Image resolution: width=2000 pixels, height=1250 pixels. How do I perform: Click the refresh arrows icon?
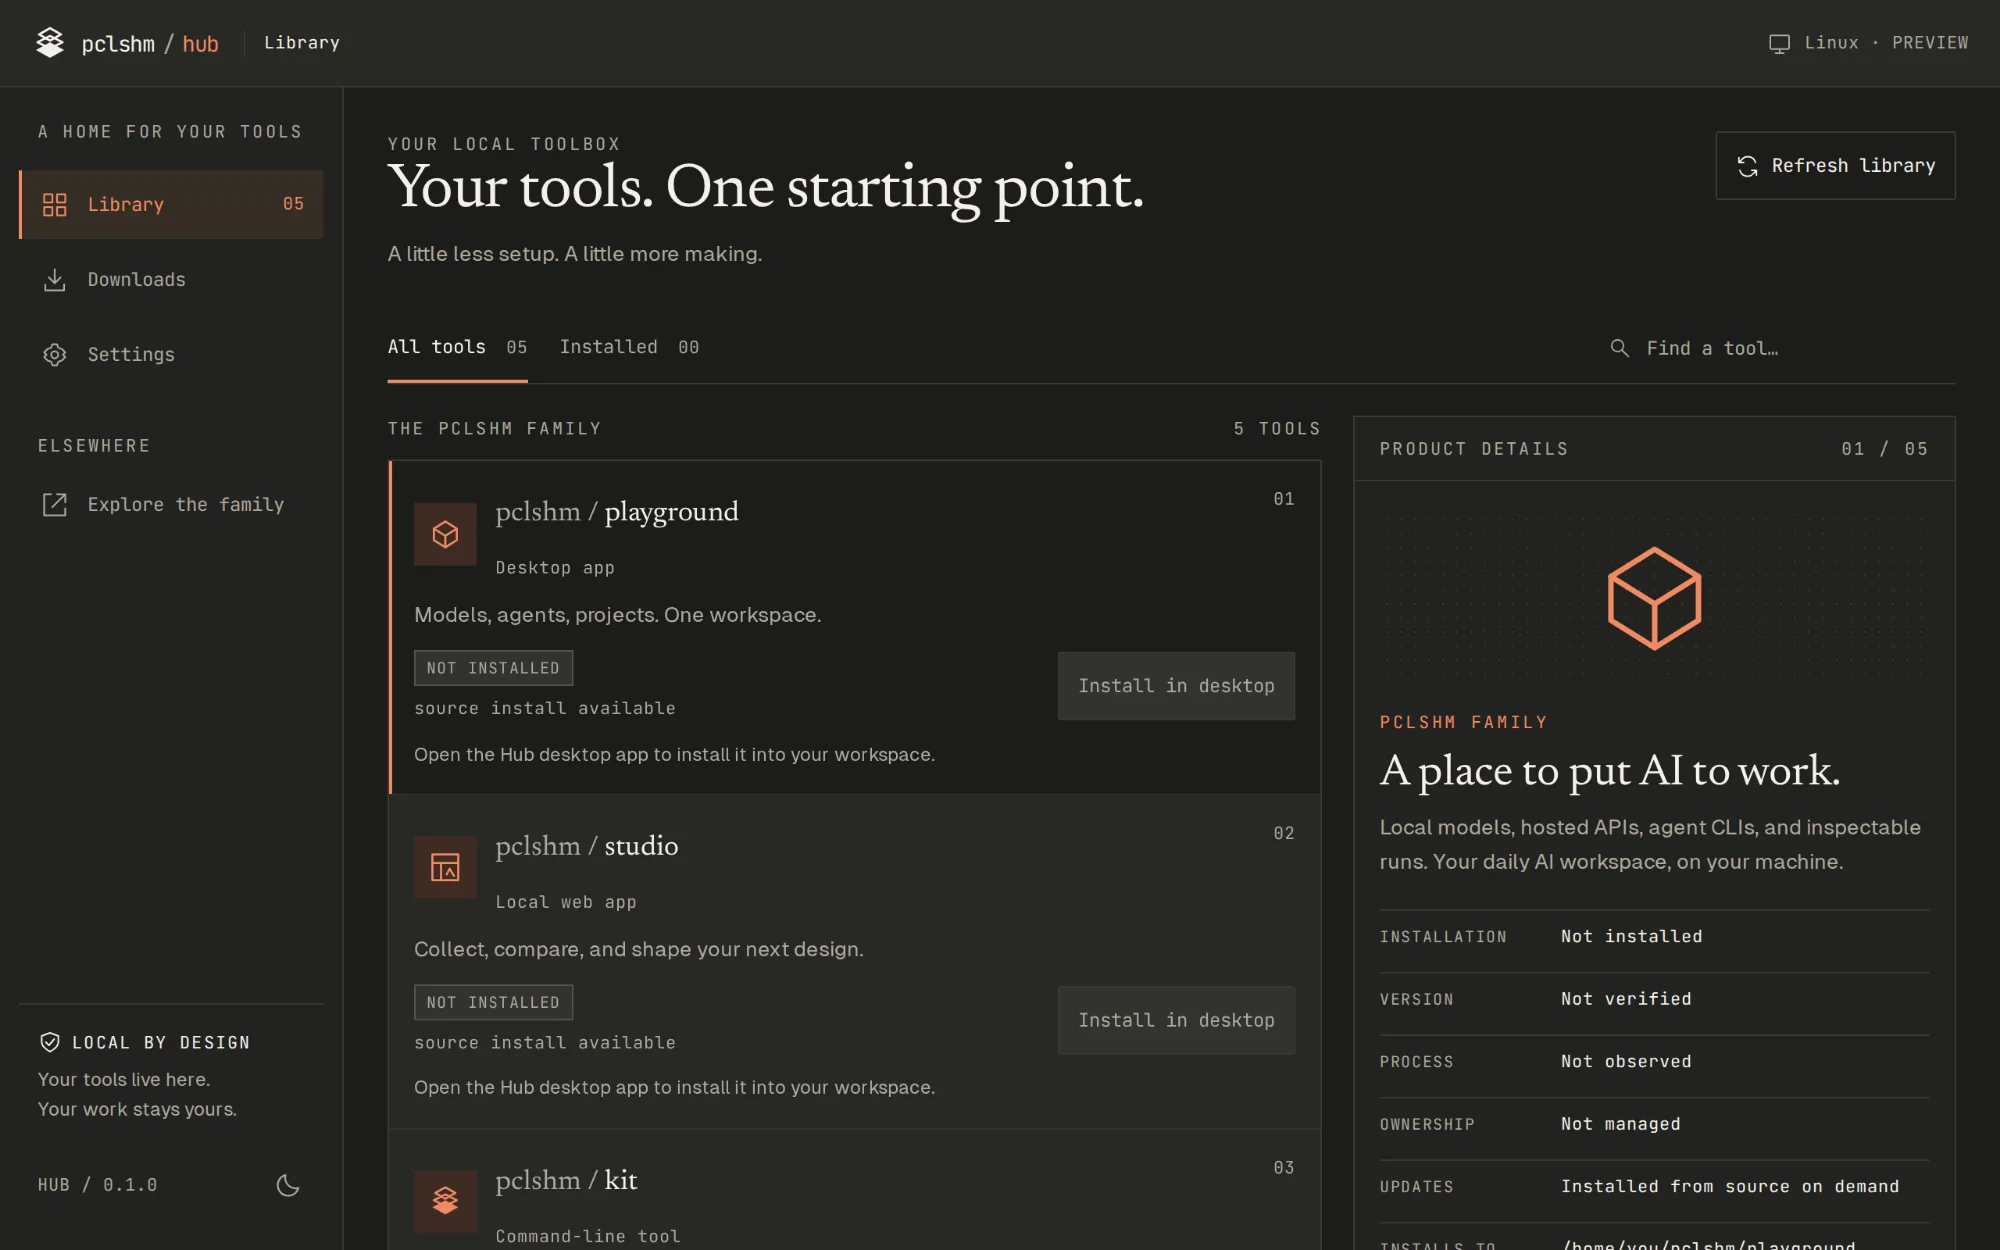[x=1747, y=166]
